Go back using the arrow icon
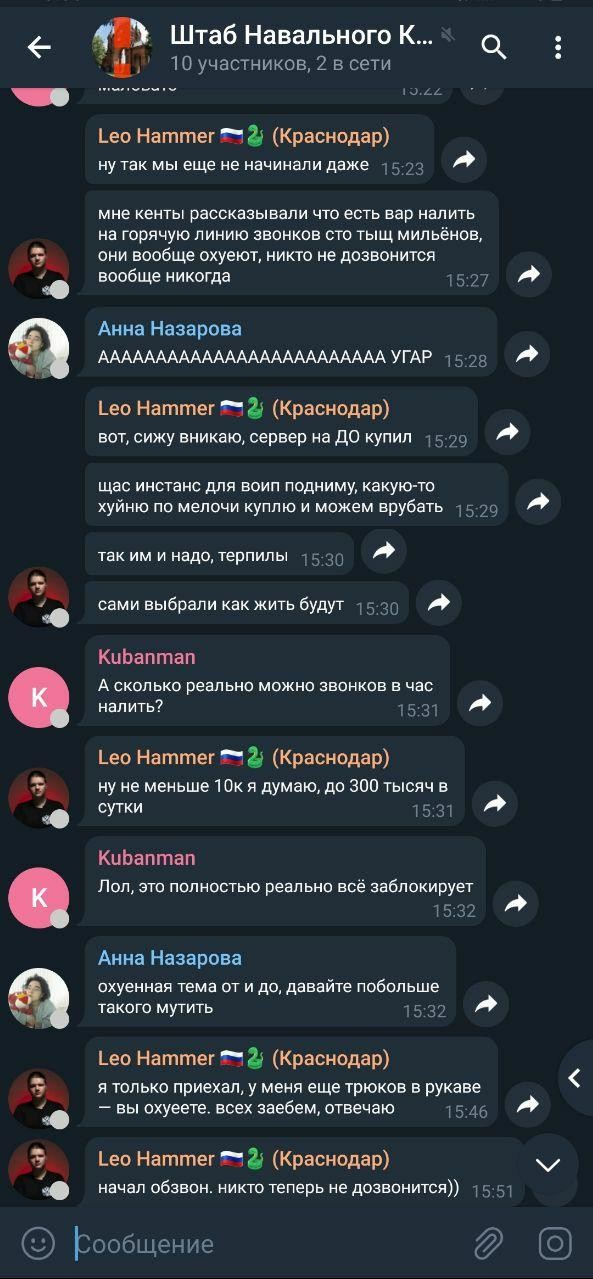The height and width of the screenshot is (1279, 593). pos(39,46)
